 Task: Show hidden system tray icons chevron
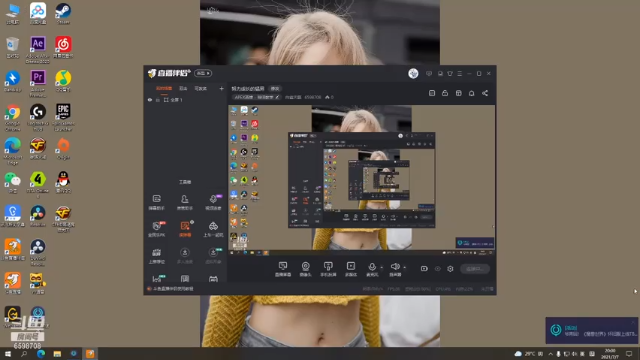coord(550,354)
